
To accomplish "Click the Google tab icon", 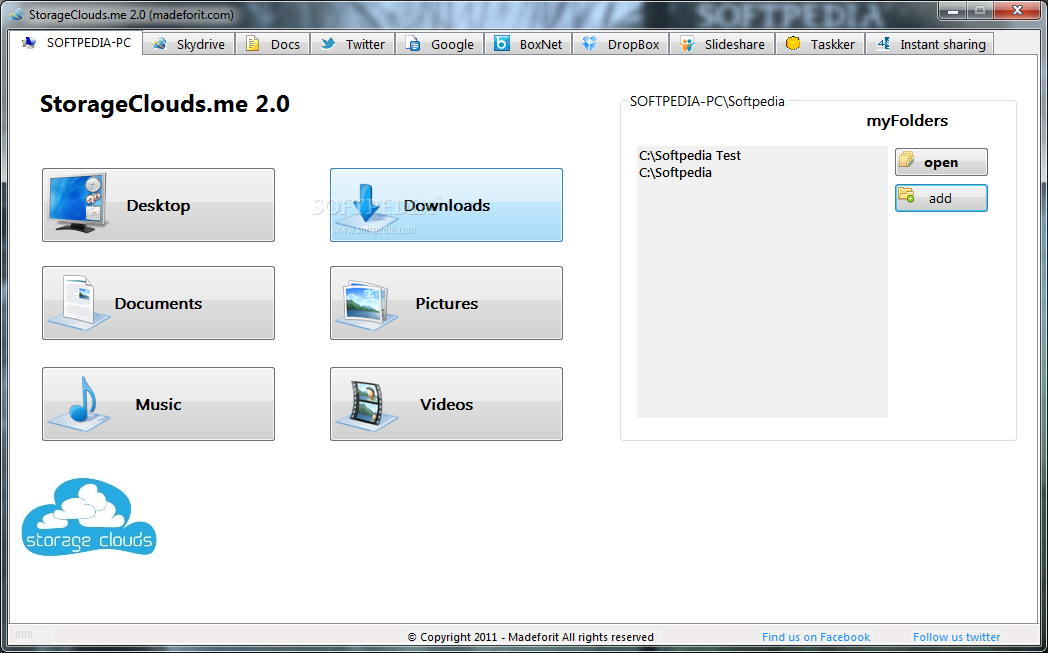I will (x=413, y=44).
